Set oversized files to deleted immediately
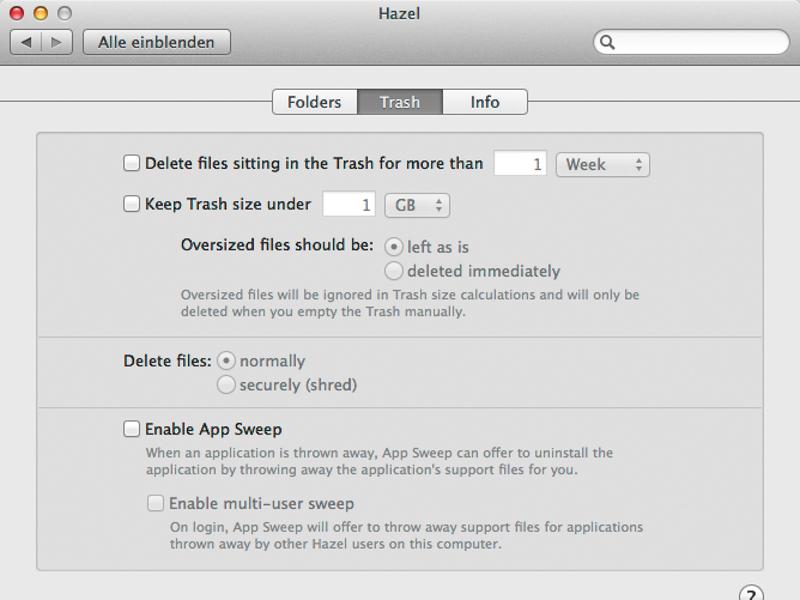The height and width of the screenshot is (600, 800). 394,271
